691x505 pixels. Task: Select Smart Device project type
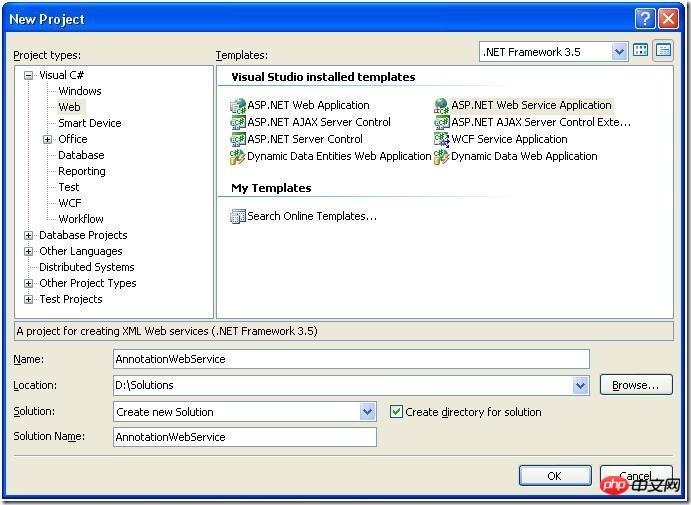point(89,123)
